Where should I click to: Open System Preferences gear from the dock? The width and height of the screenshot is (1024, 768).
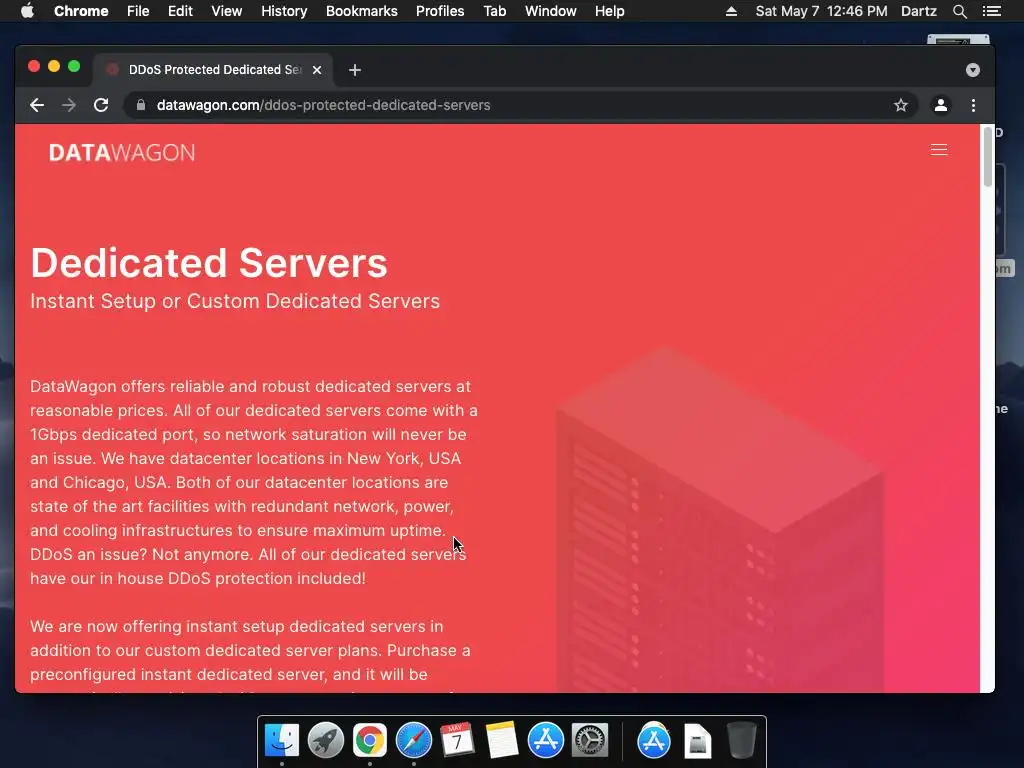click(590, 741)
